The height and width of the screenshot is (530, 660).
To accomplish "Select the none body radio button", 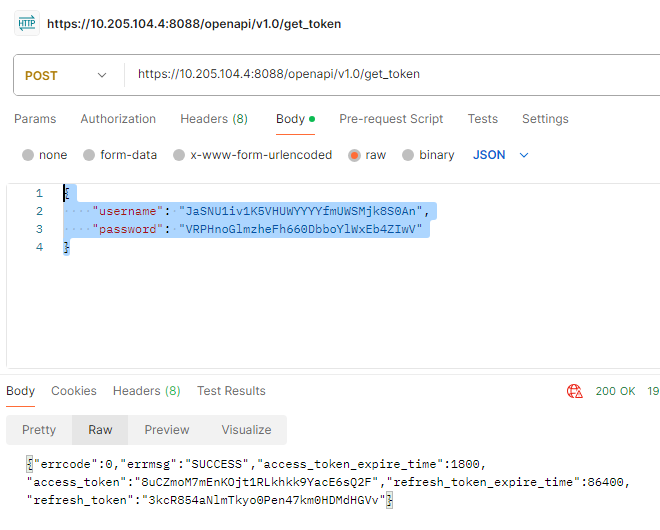I will pyautogui.click(x=28, y=155).
